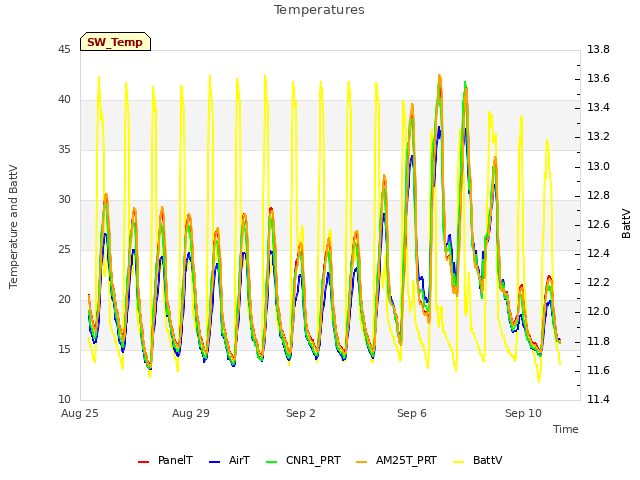
Task: Click the 40 left axis tick label
Action: coord(64,100)
